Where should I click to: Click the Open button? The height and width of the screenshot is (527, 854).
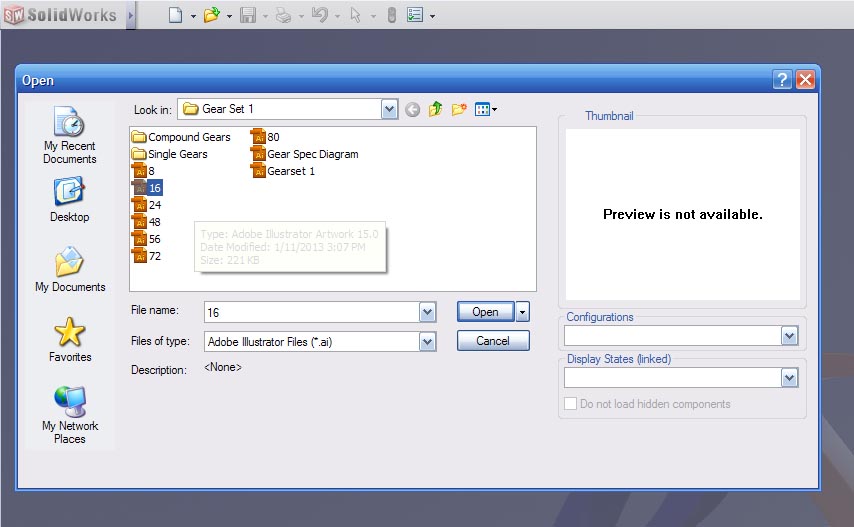485,312
